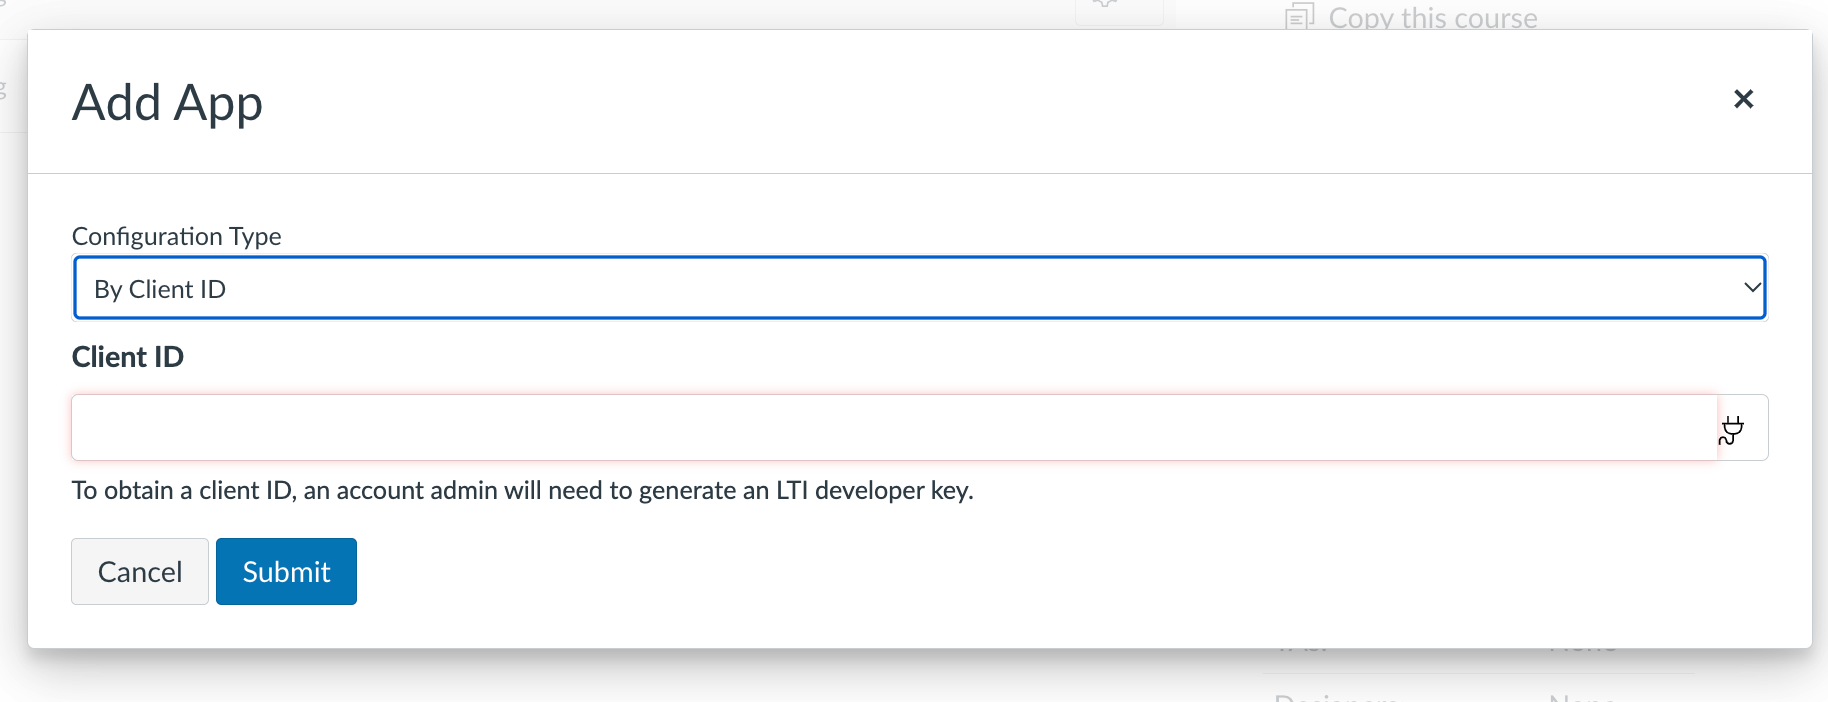Cancel adding the app
This screenshot has width=1828, height=702.
[140, 571]
